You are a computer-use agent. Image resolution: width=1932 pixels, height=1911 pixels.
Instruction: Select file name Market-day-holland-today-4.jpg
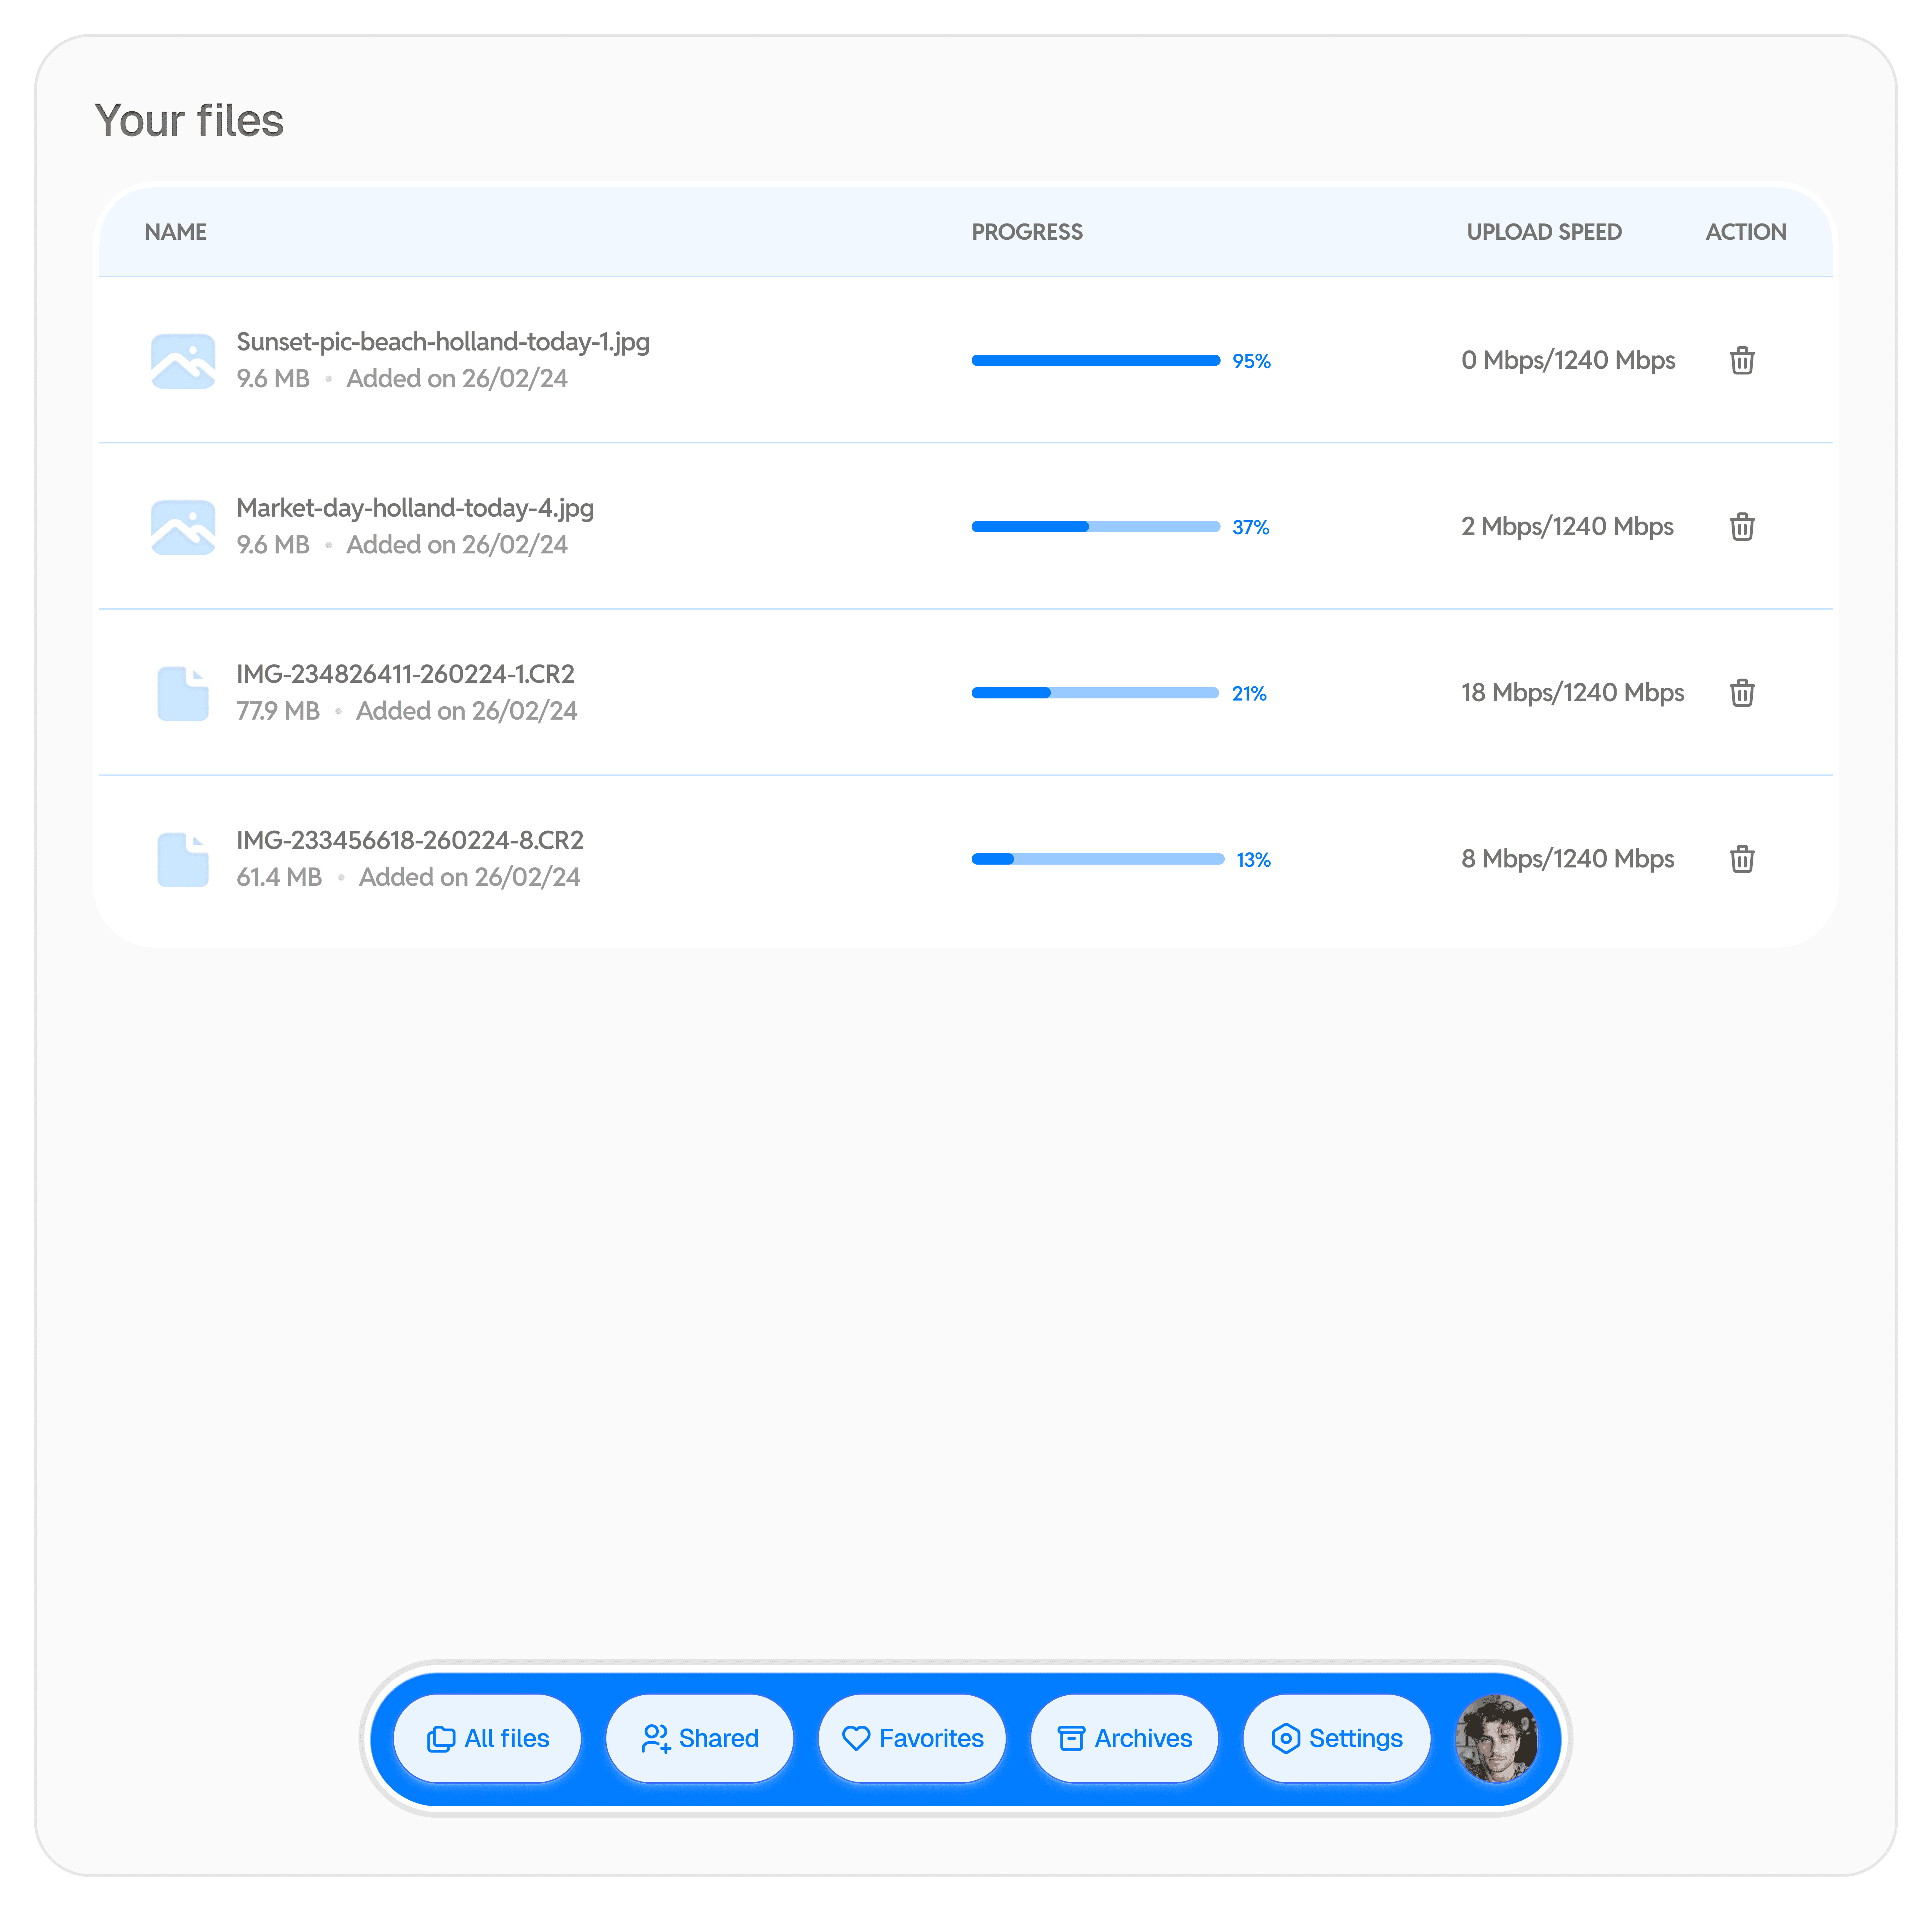(x=415, y=508)
